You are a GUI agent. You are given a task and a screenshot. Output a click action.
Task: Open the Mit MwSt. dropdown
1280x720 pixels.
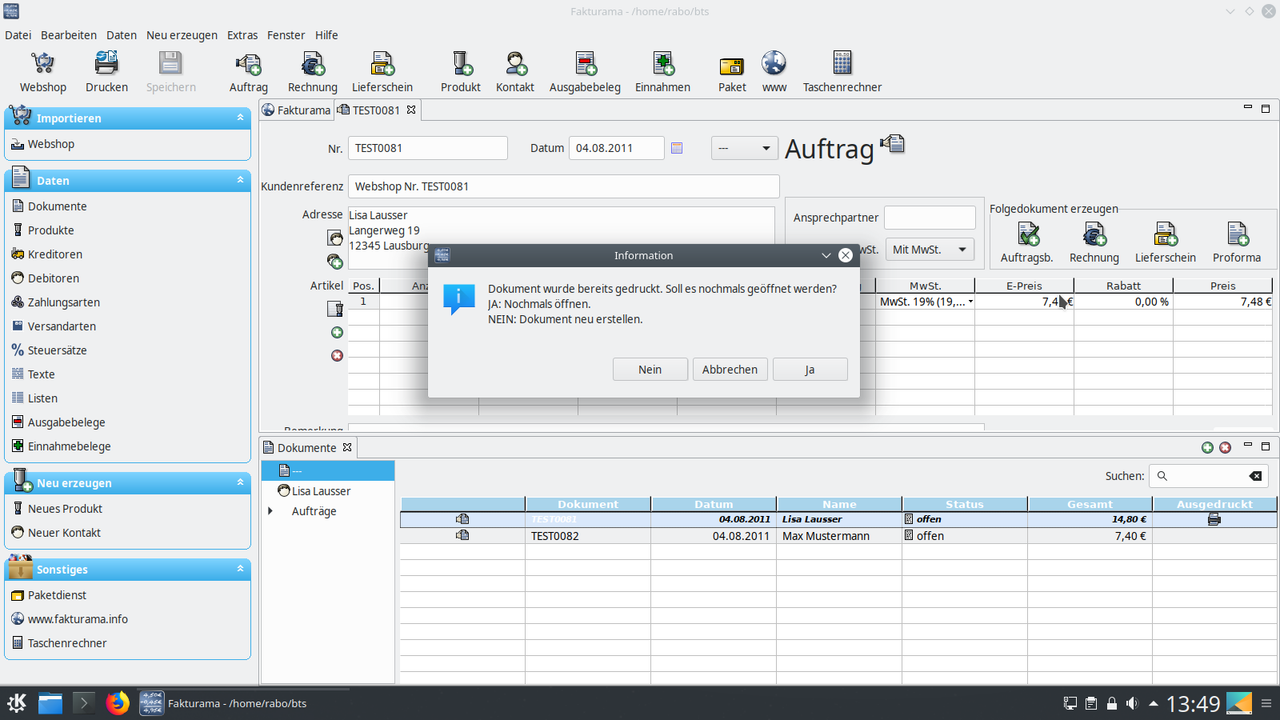930,250
